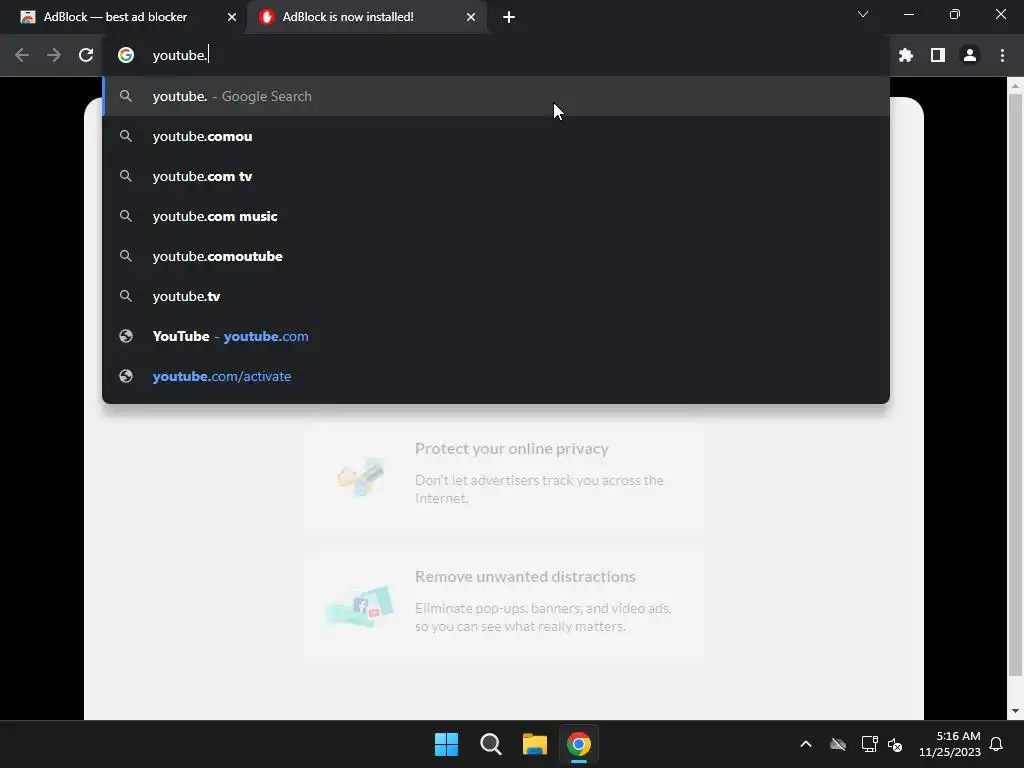
Task: Close the 'AdBlock is now installed!' tab
Action: 471,17
